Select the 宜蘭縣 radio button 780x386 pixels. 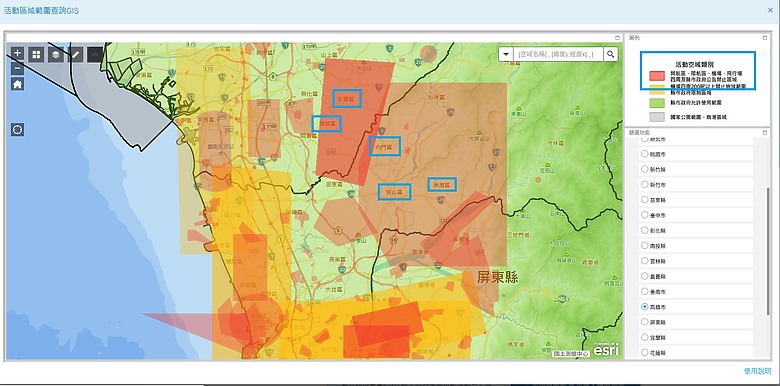tap(644, 337)
